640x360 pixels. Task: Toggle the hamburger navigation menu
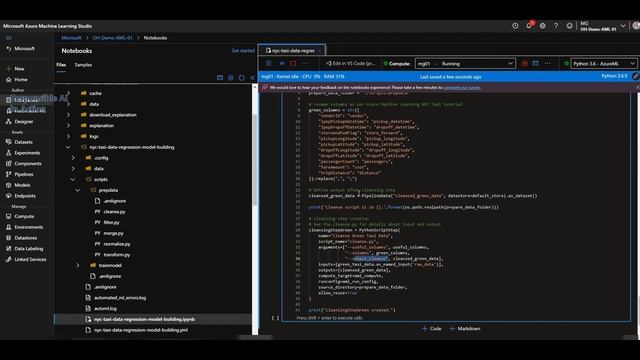click(9, 38)
